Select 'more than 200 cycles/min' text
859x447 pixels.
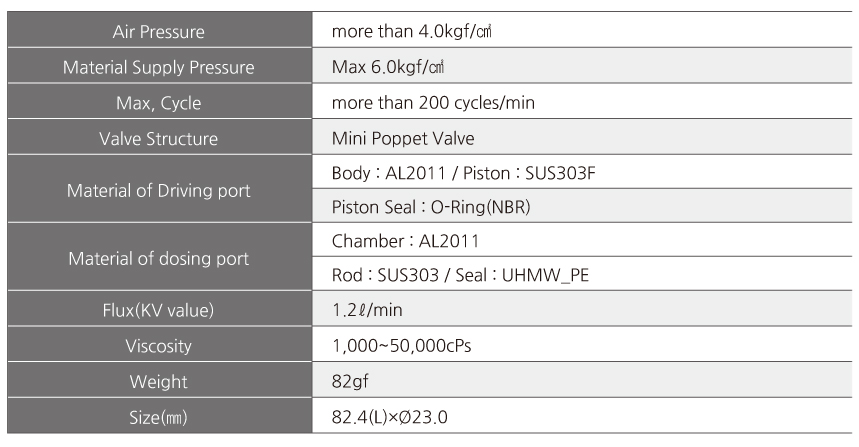(433, 102)
